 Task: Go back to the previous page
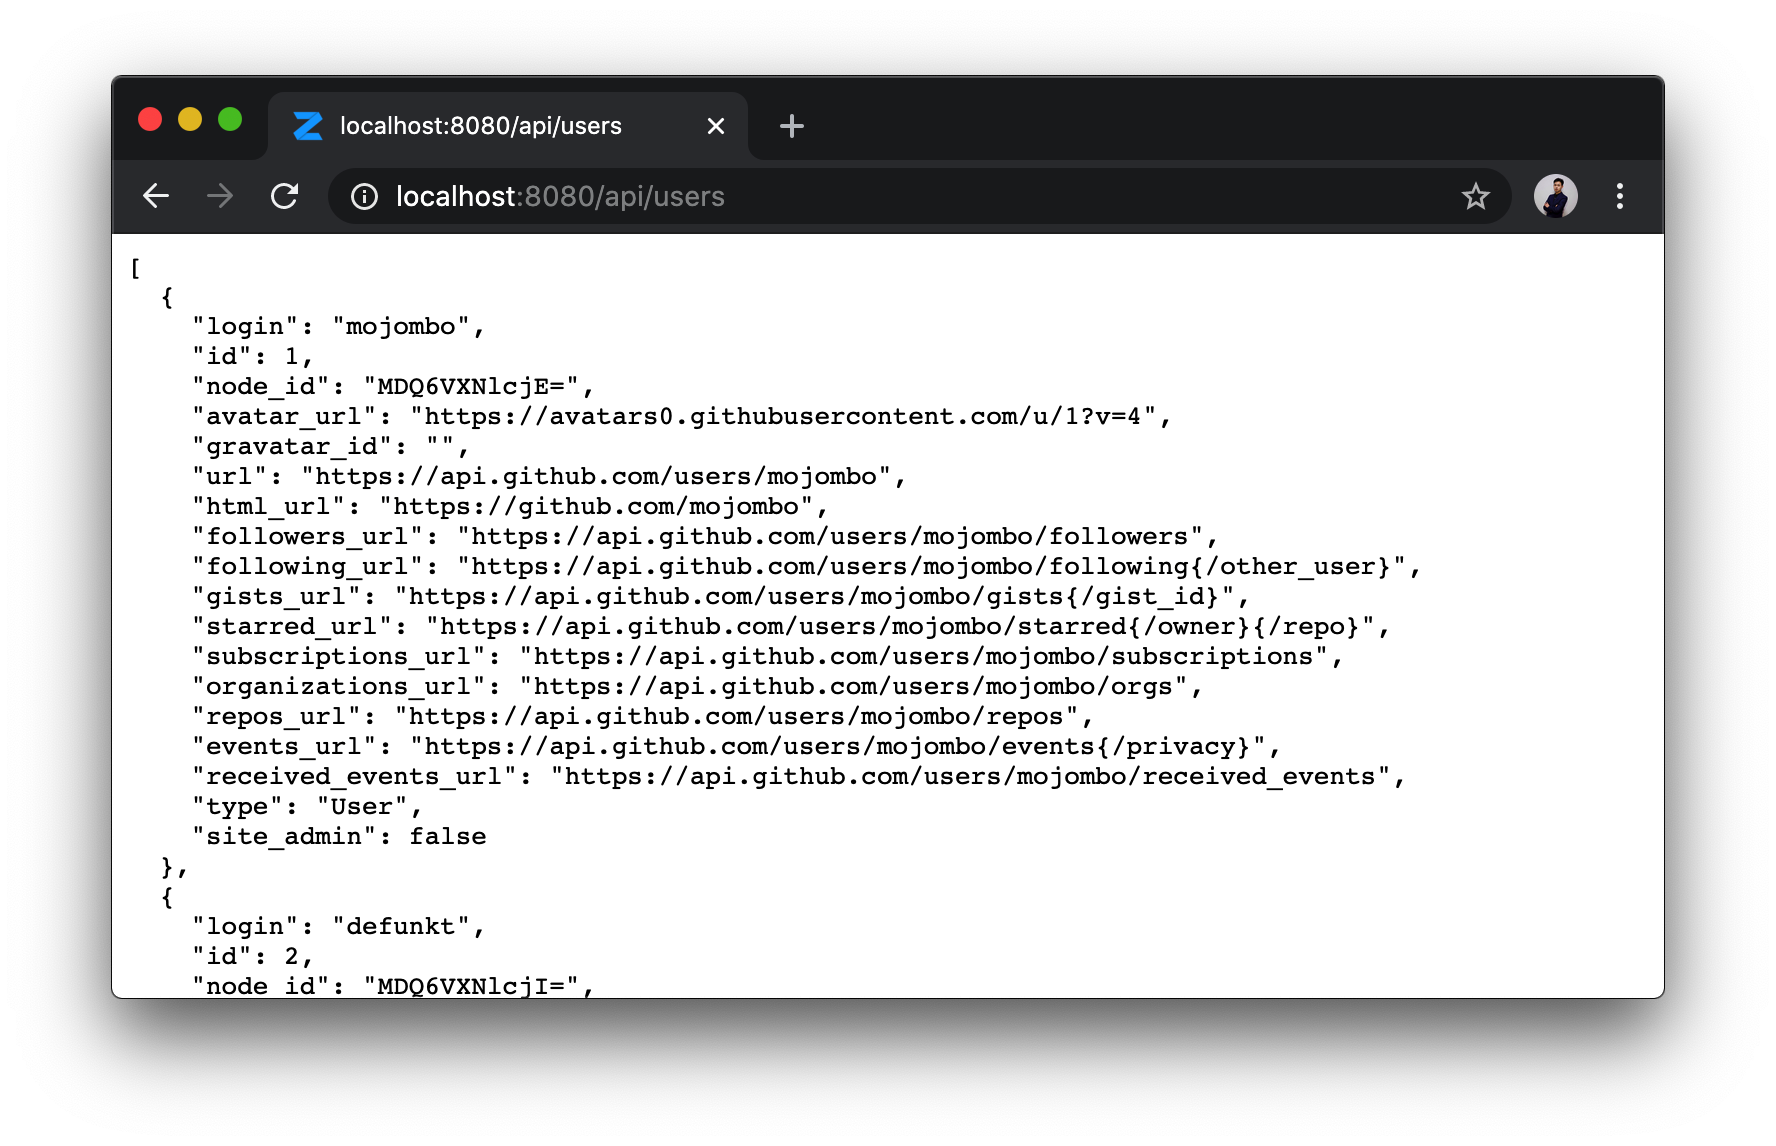pyautogui.click(x=156, y=196)
